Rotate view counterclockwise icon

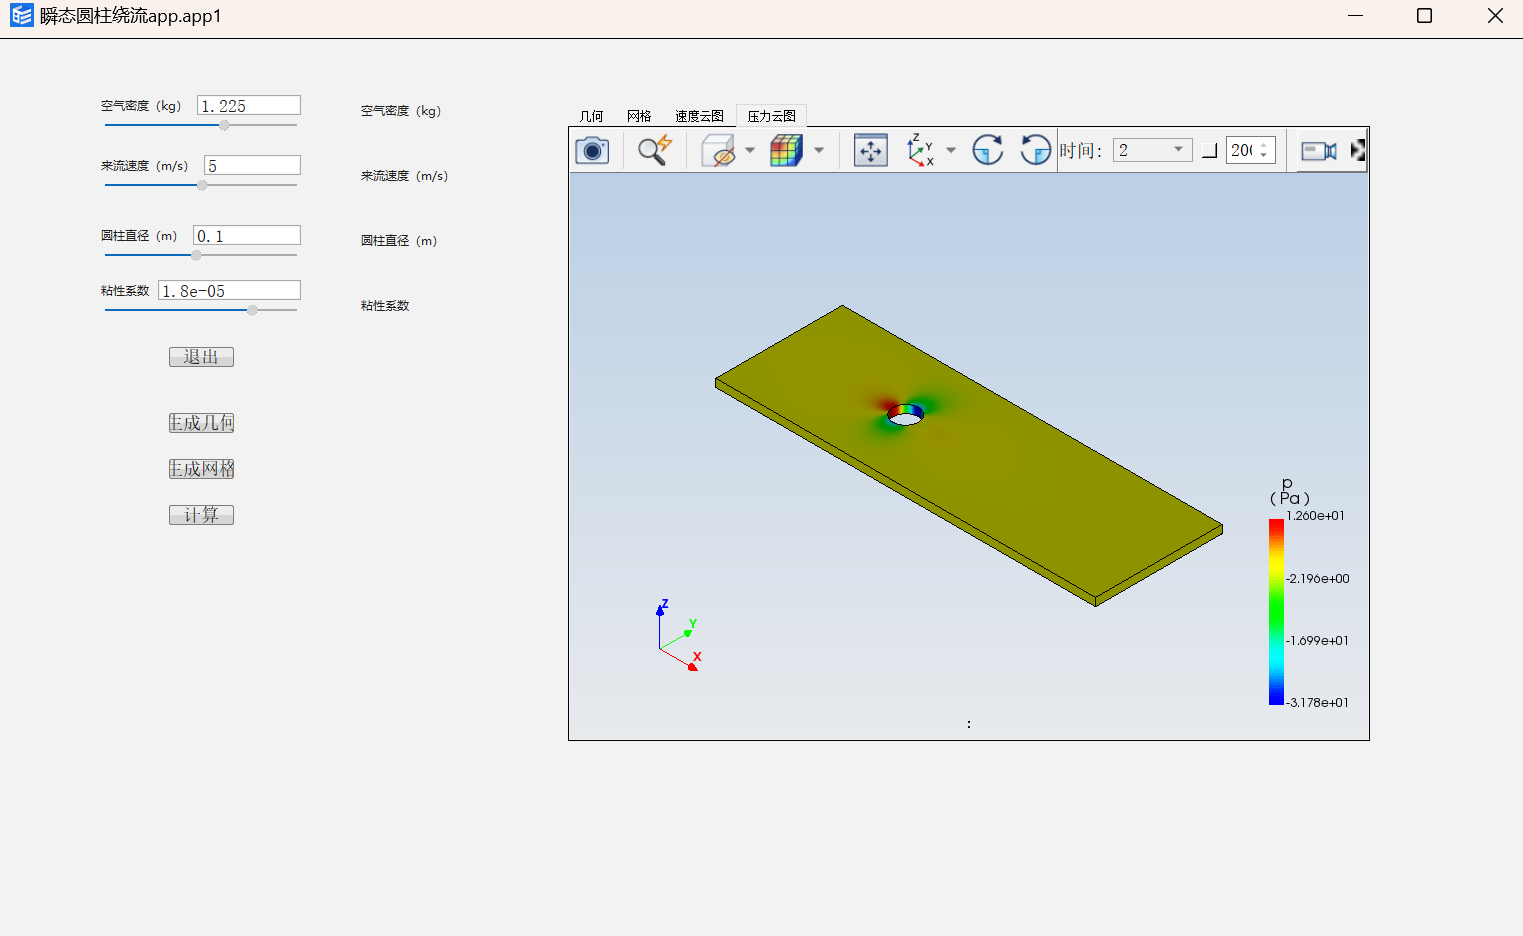coord(1036,151)
